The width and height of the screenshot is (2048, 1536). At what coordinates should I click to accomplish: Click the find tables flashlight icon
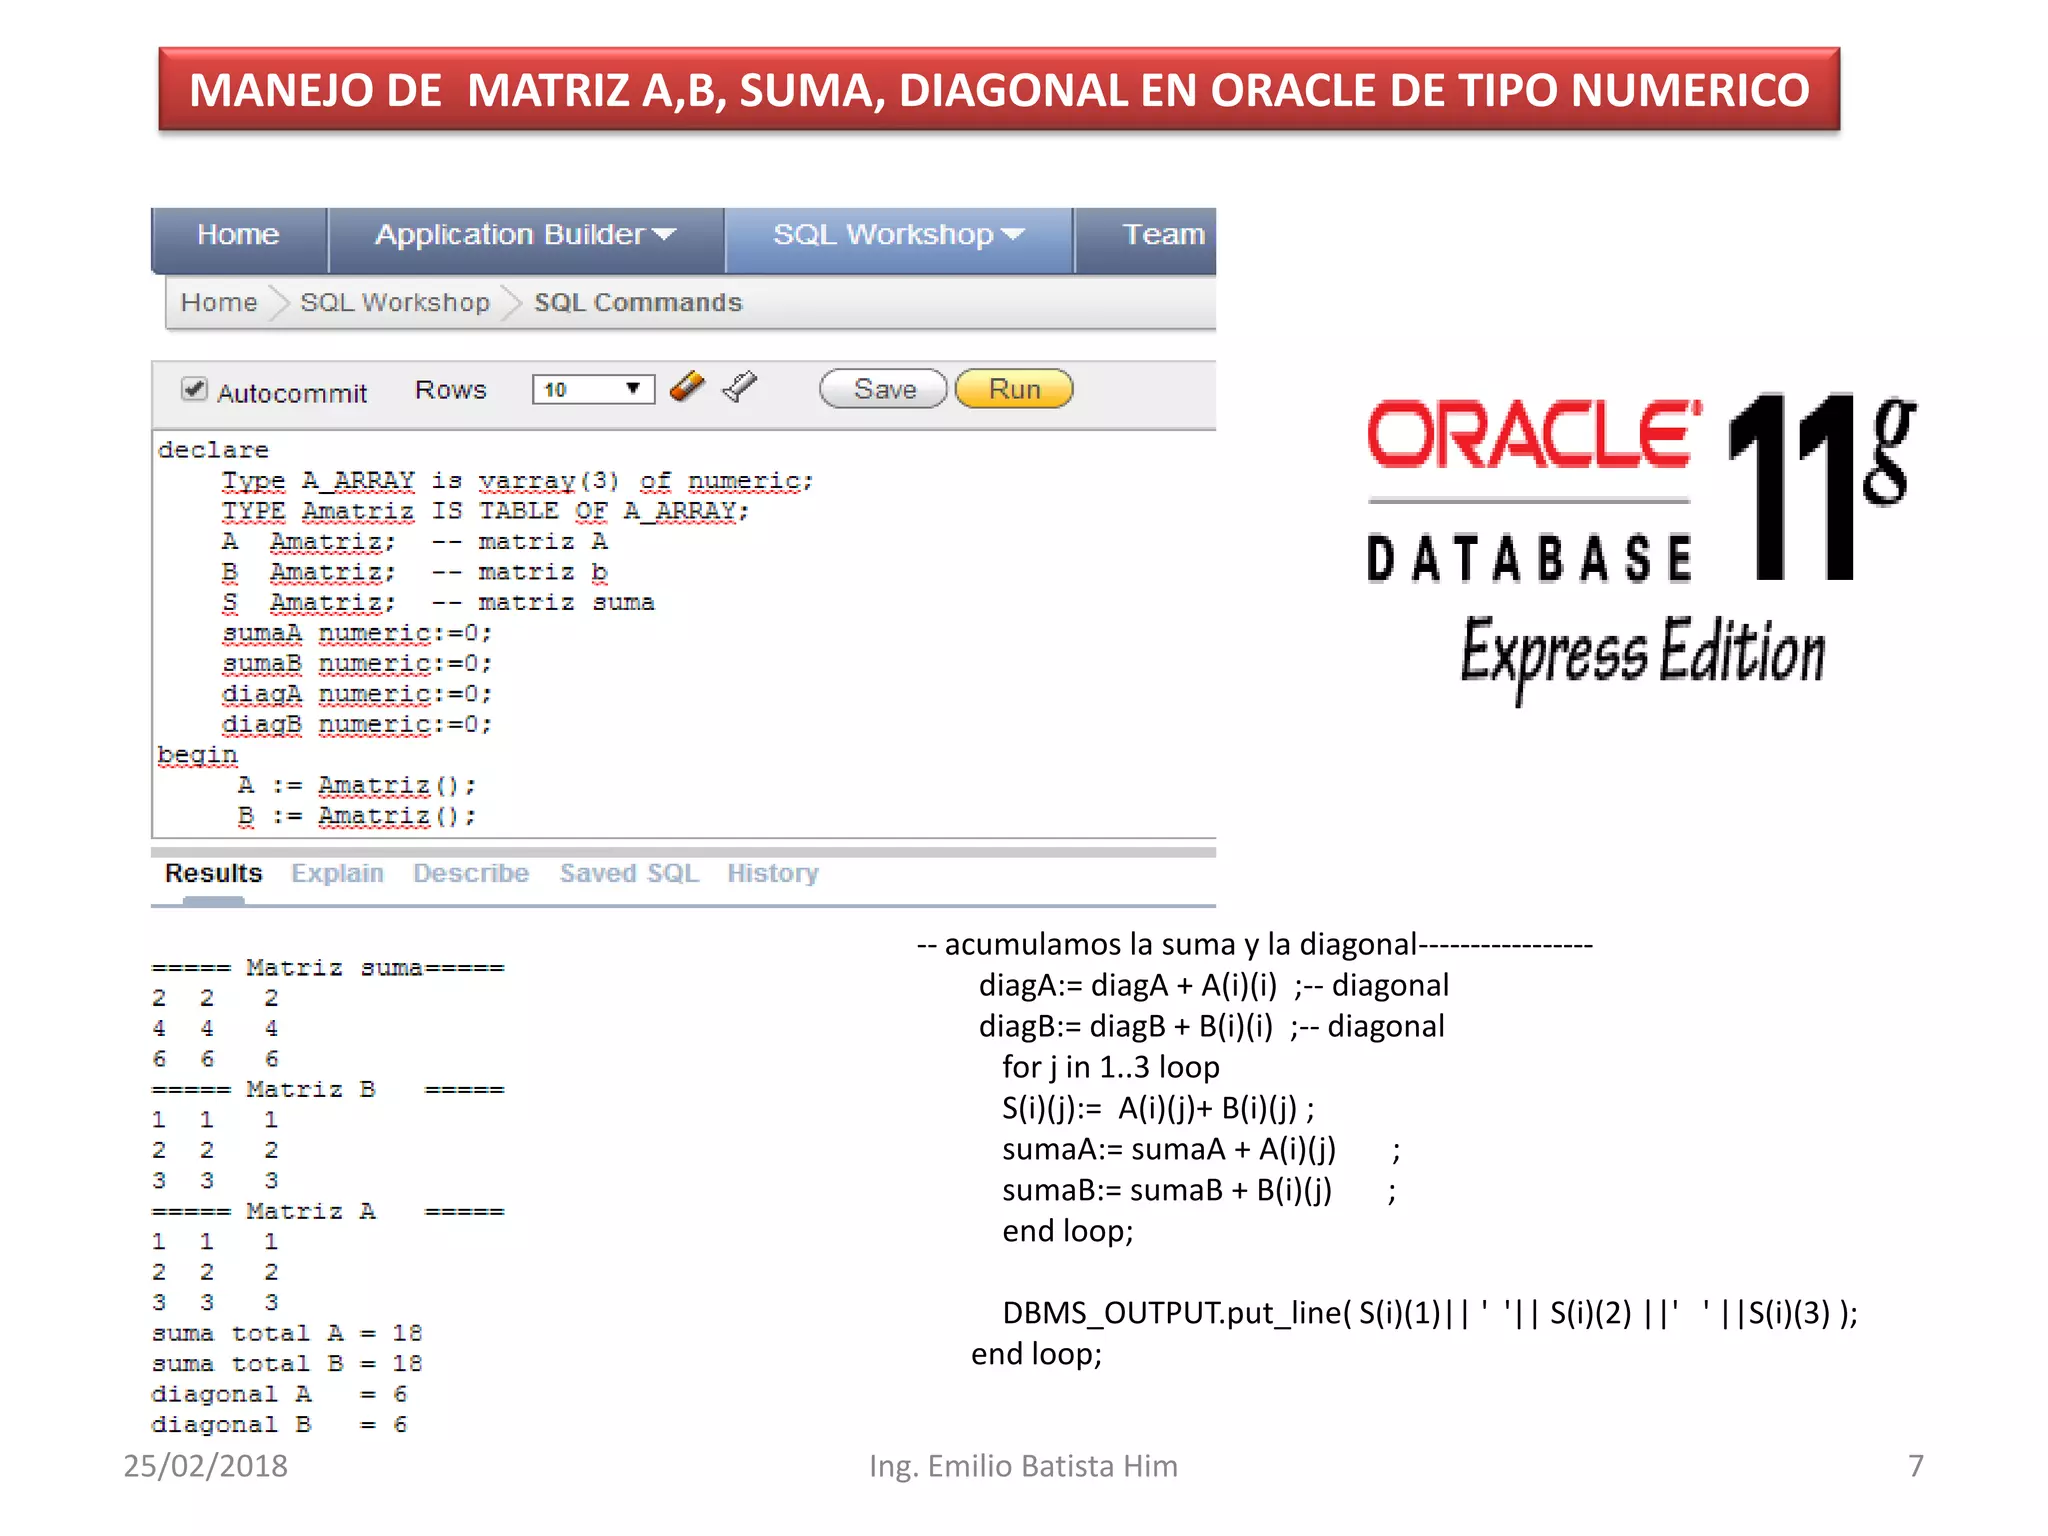[x=740, y=387]
